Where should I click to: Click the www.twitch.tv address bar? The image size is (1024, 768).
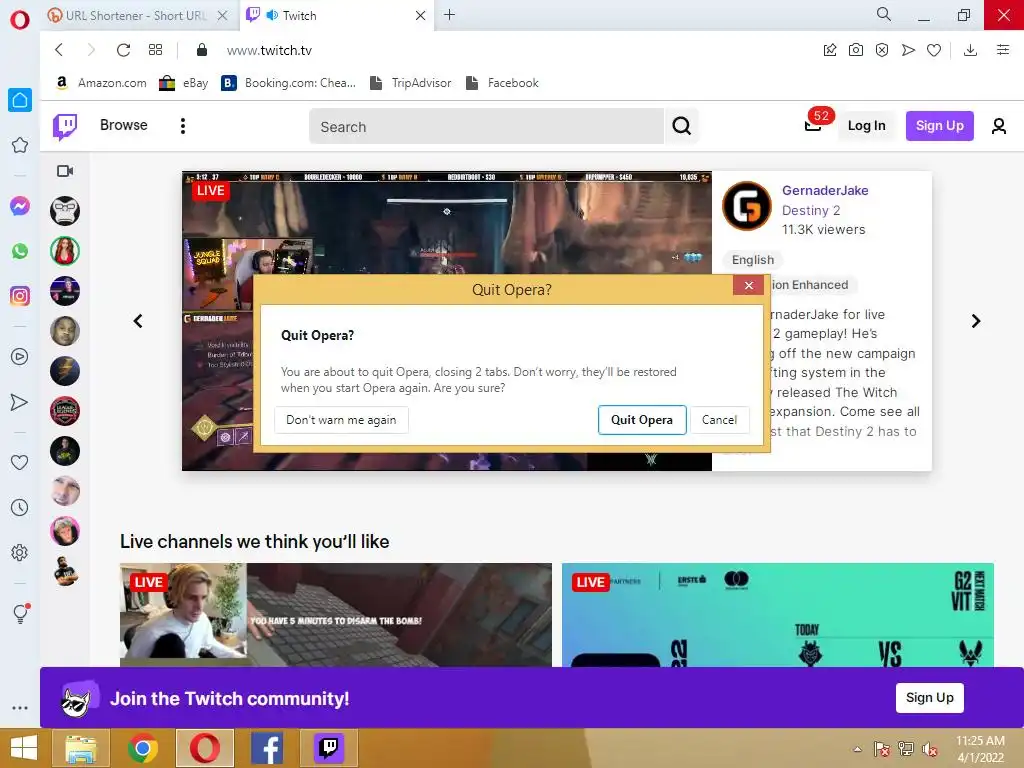coord(269,50)
